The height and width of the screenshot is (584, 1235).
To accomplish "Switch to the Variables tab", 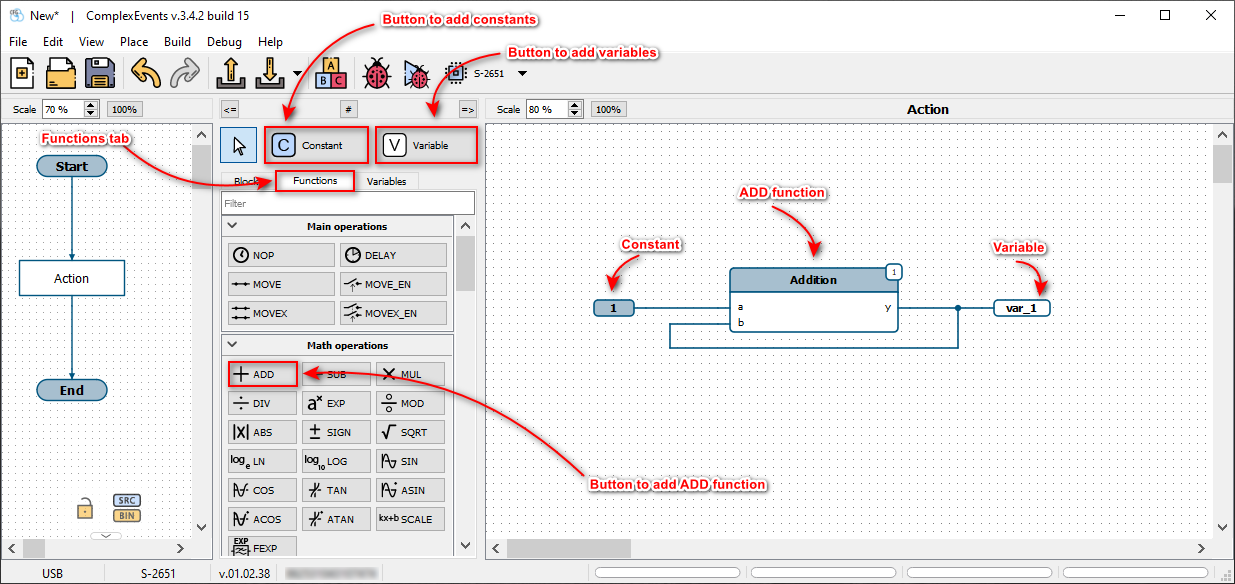I will click(x=386, y=181).
